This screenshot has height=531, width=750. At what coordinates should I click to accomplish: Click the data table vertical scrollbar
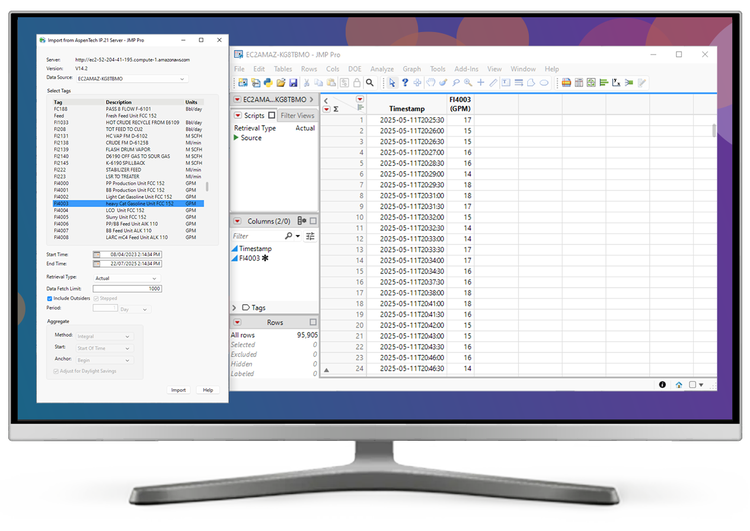click(714, 130)
